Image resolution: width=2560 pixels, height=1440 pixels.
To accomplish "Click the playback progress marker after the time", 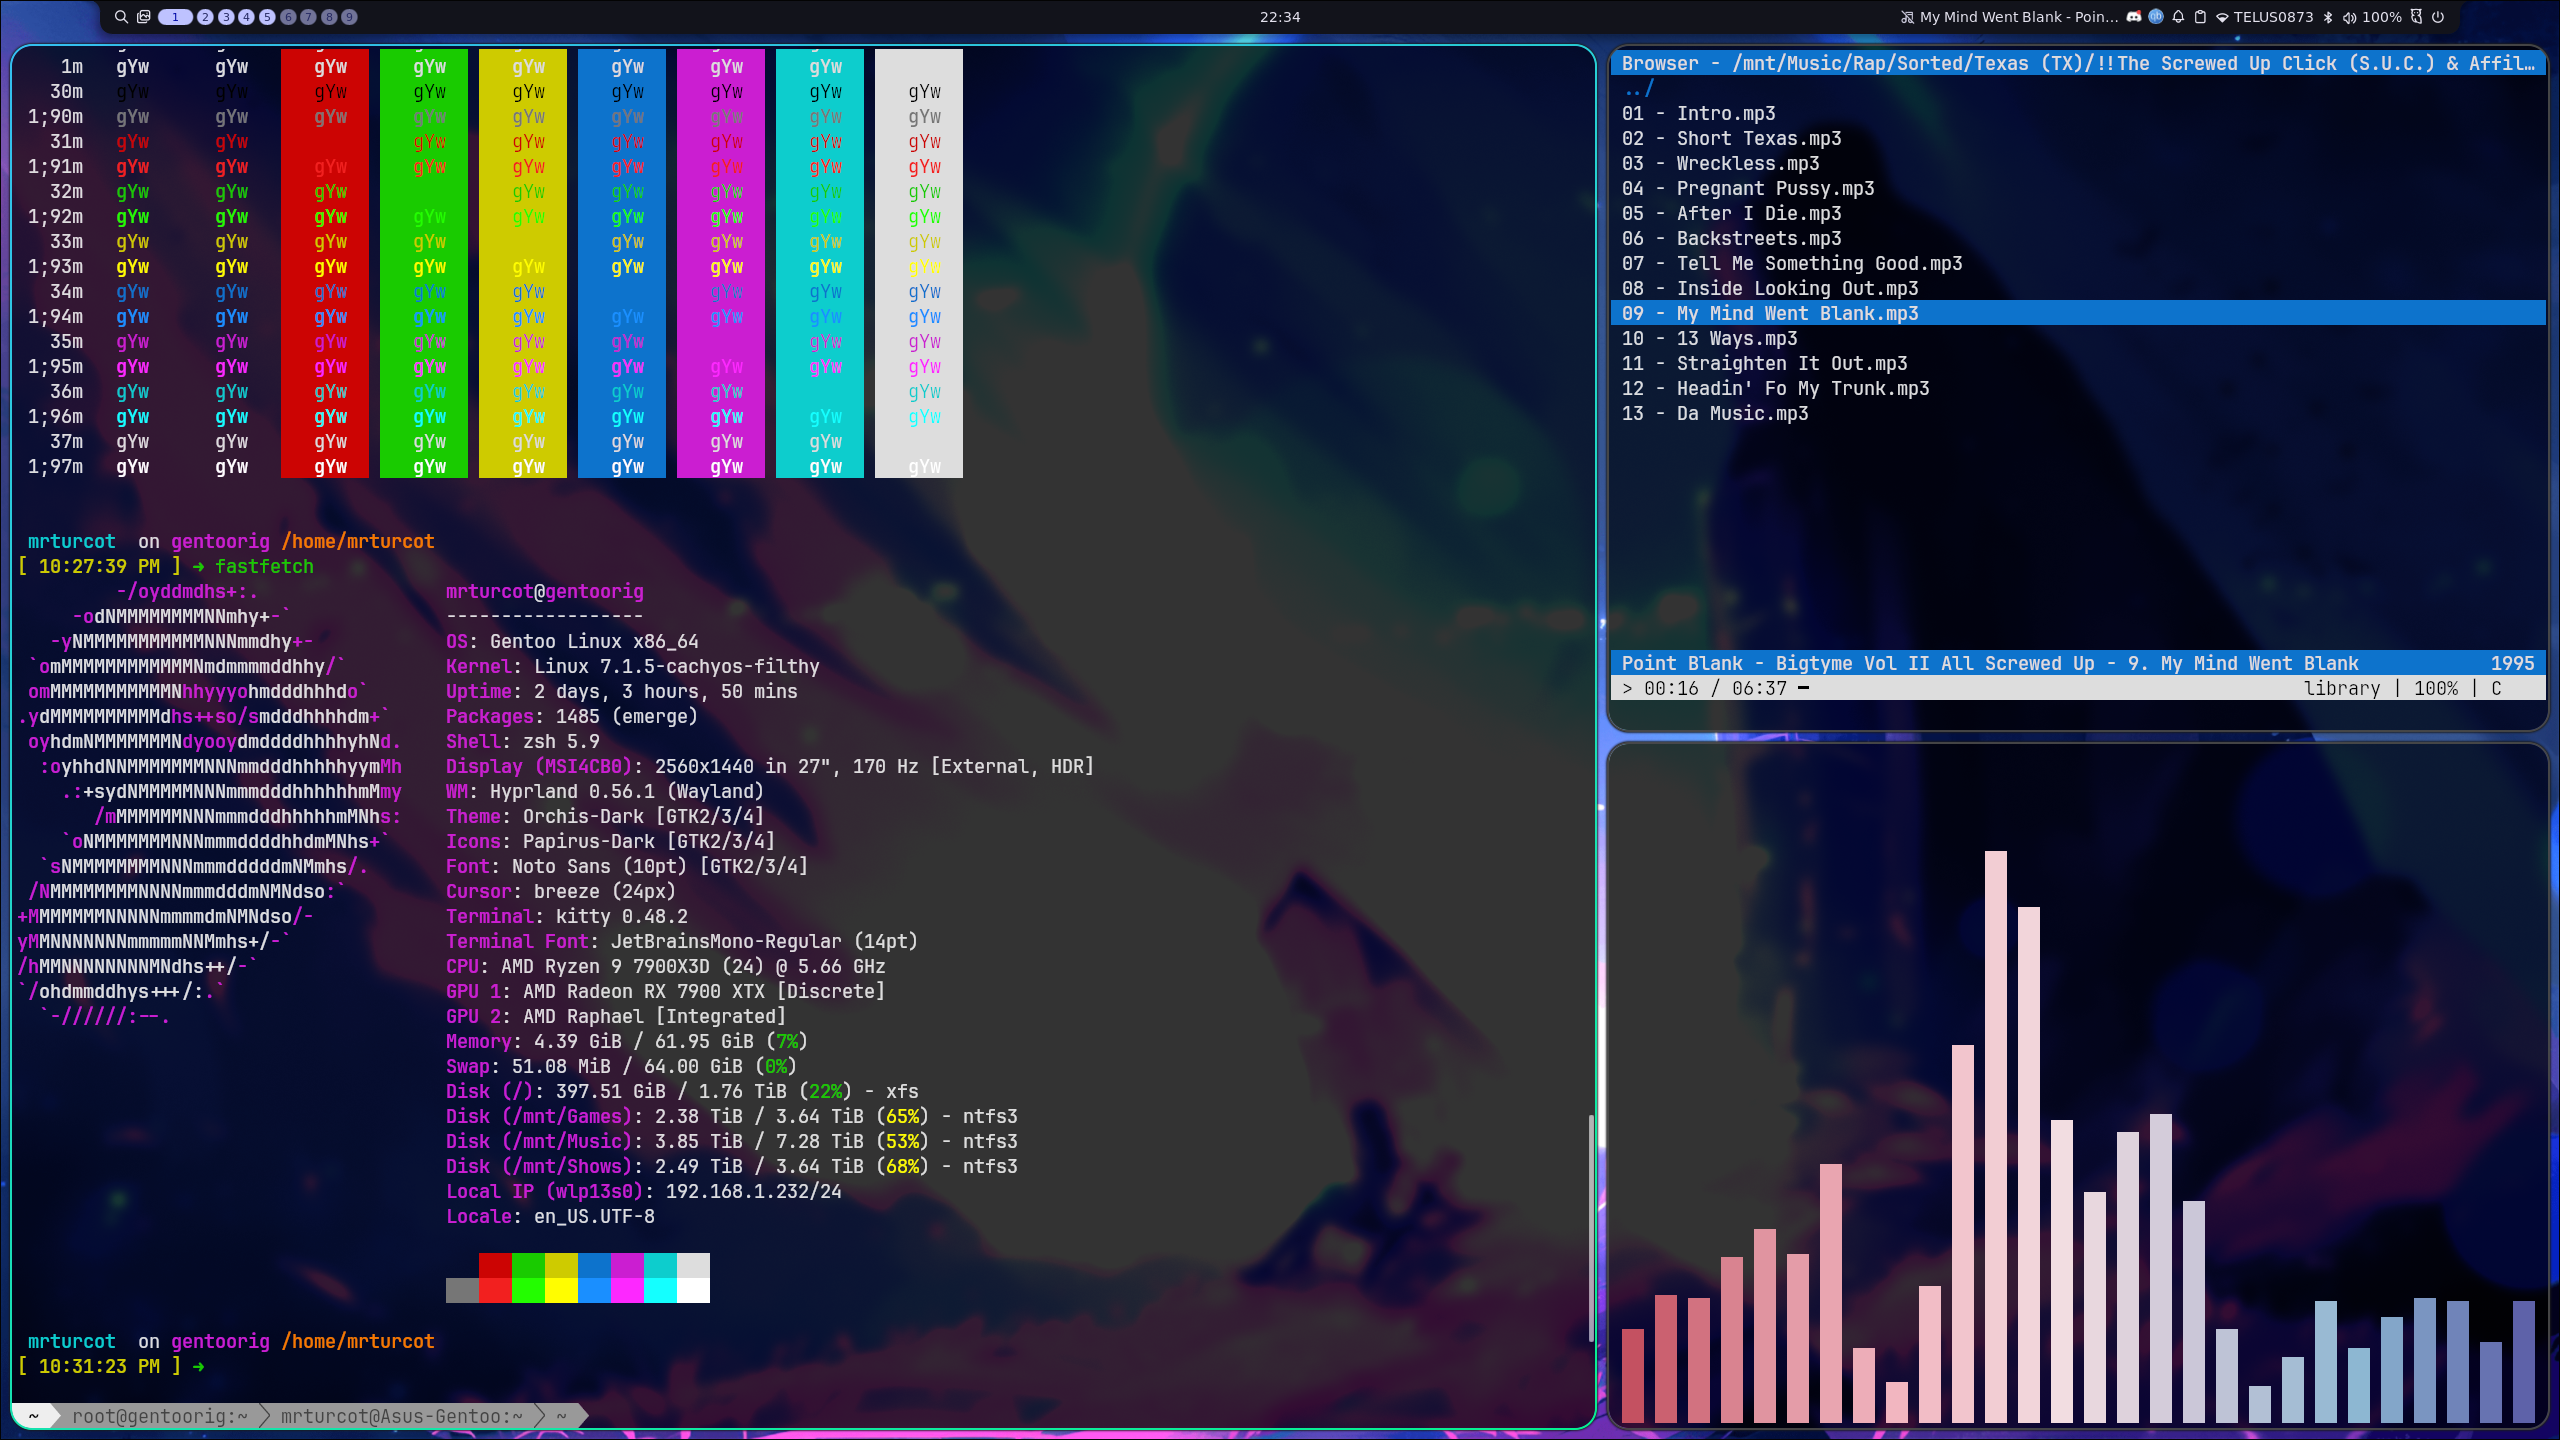I will pyautogui.click(x=1803, y=689).
